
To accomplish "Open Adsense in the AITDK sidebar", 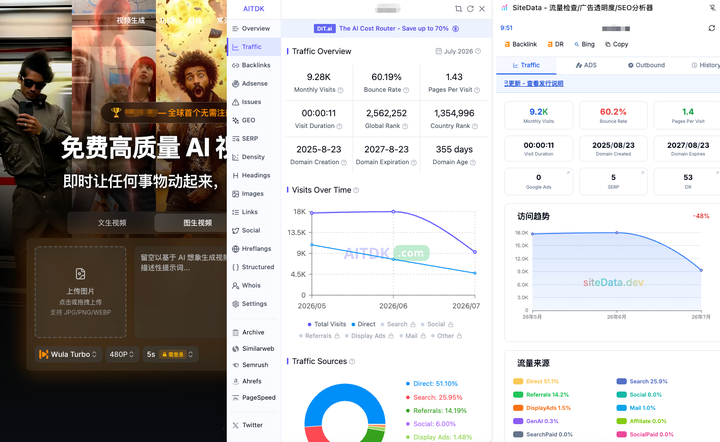I will click(251, 84).
